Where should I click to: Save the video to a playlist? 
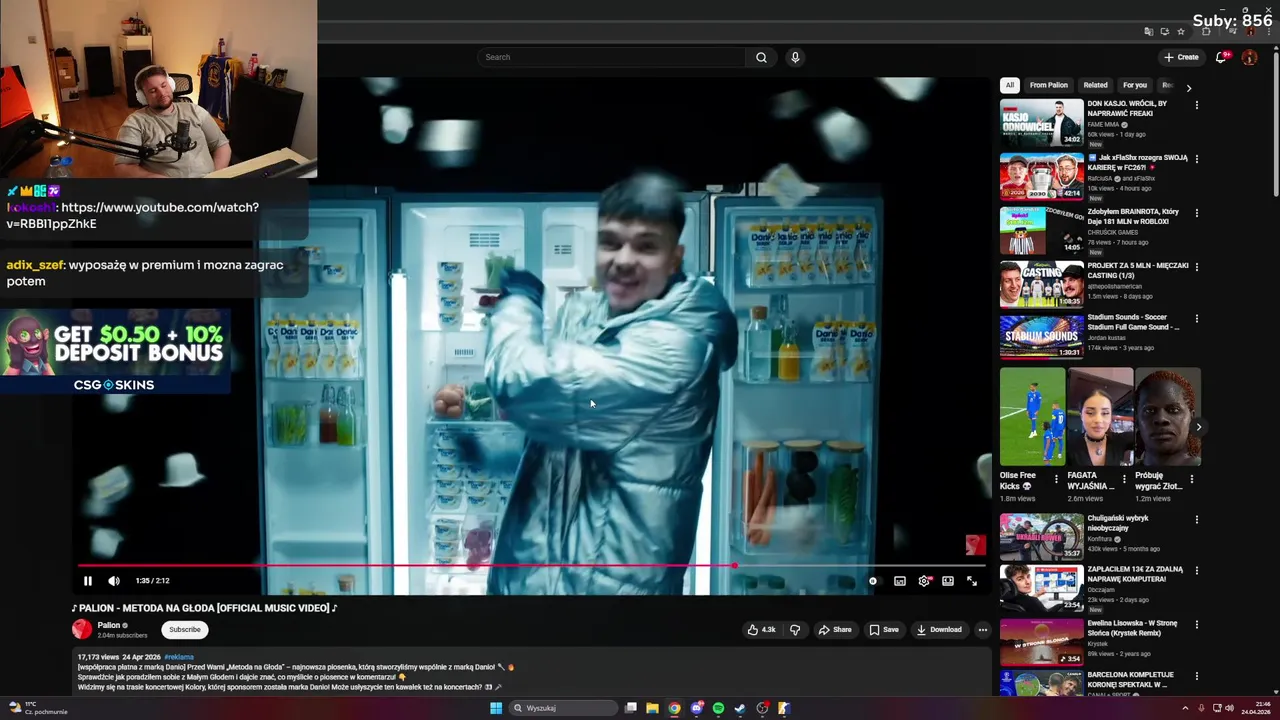[884, 630]
